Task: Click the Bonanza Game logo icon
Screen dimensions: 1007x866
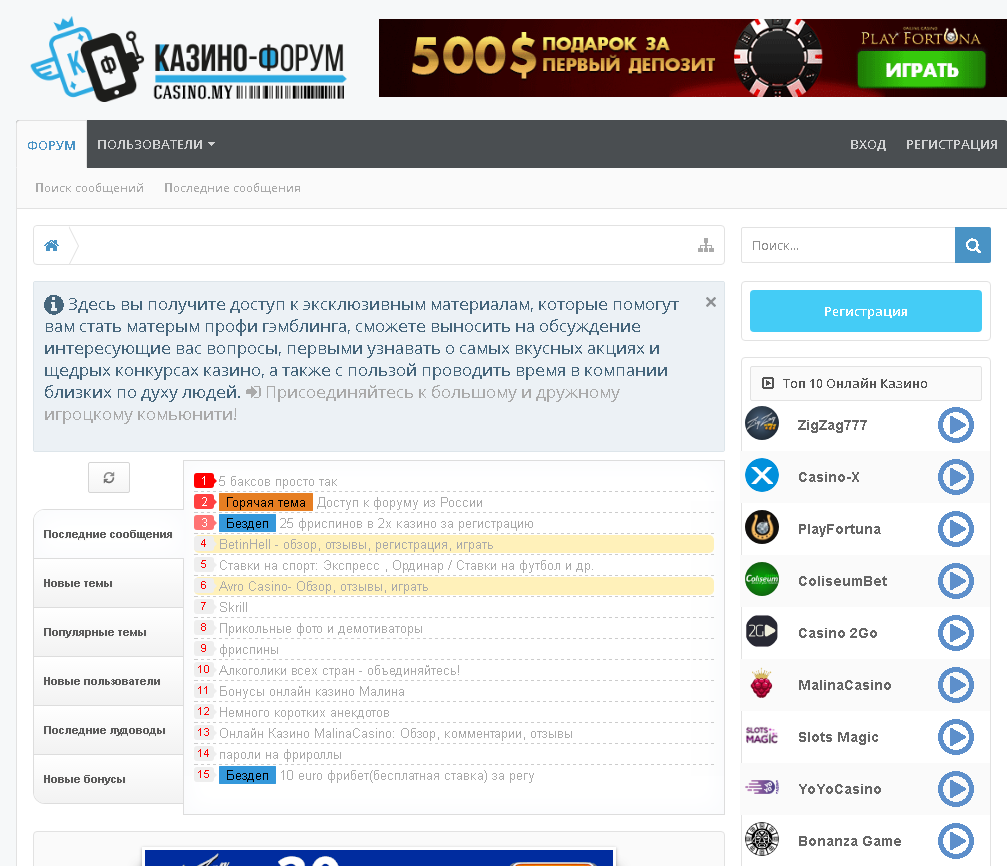Action: tap(762, 840)
